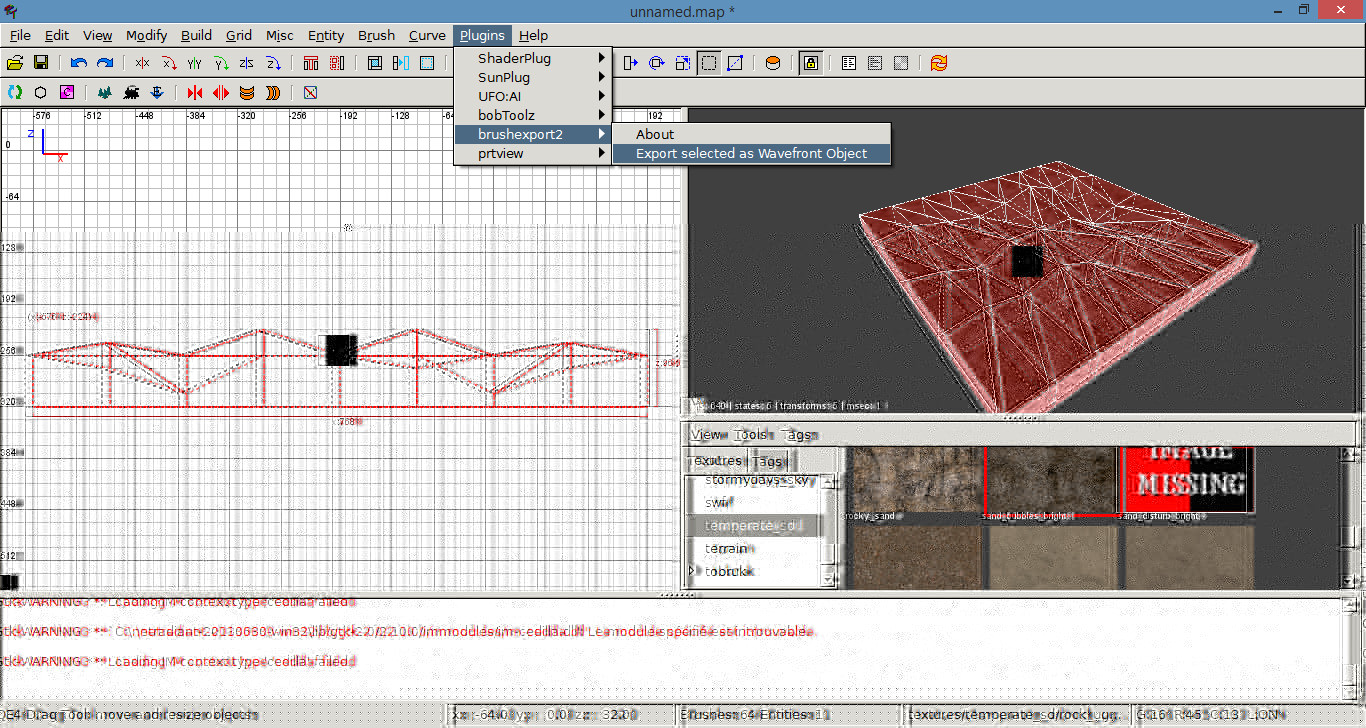Click the orange refresh arrows icon
The height and width of the screenshot is (728, 1366).
tap(938, 63)
